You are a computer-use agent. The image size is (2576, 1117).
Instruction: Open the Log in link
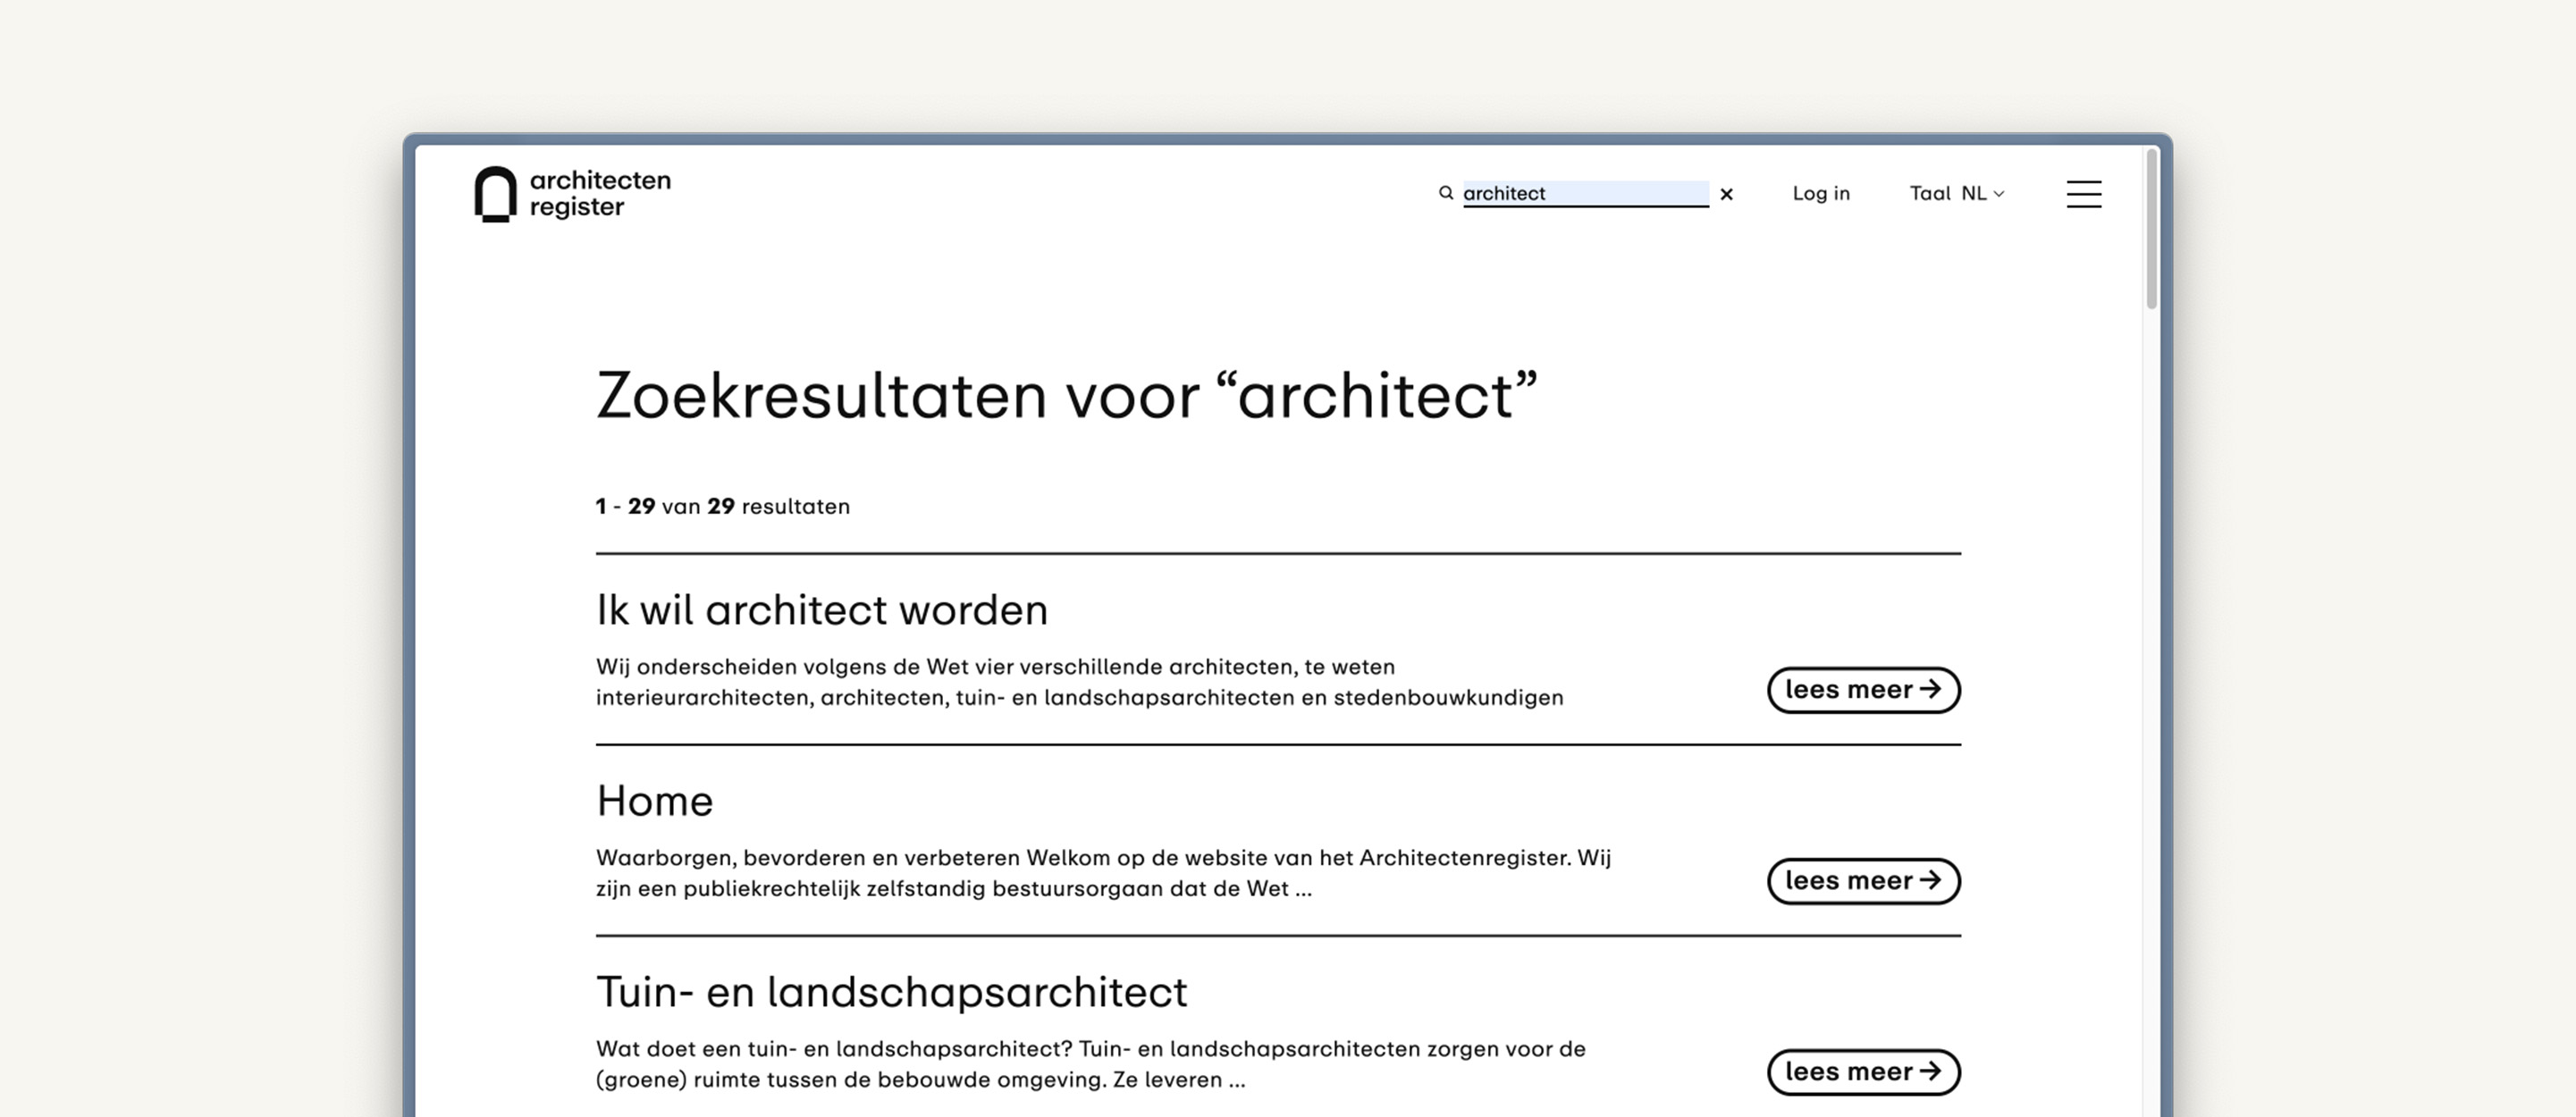coord(1821,193)
